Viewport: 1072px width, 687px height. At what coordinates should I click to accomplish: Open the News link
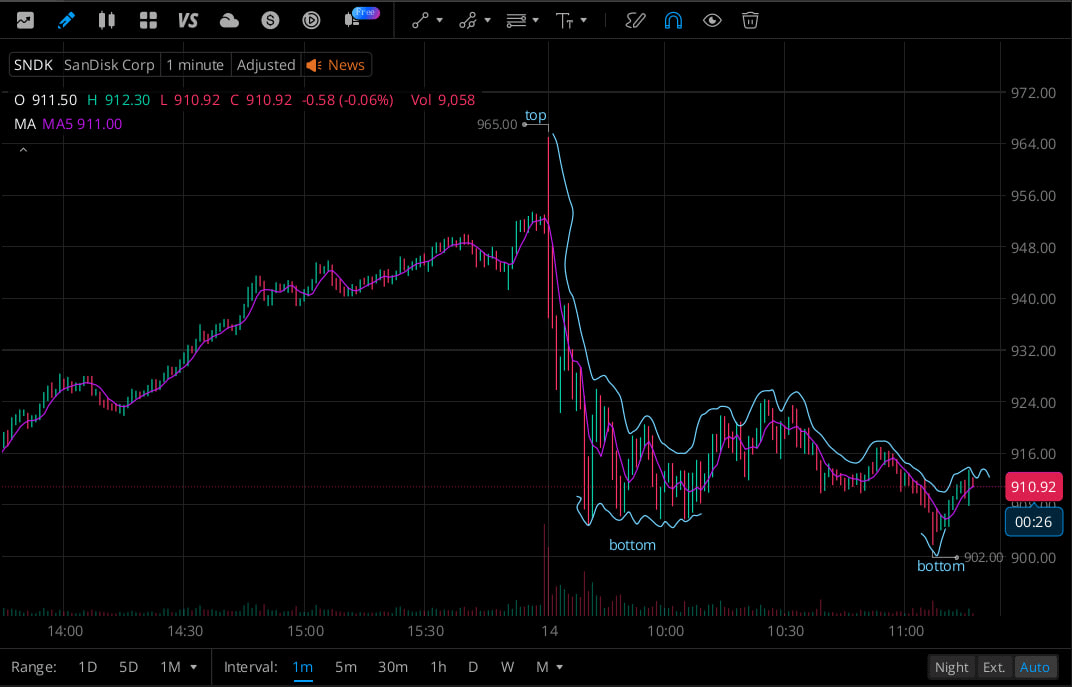337,65
